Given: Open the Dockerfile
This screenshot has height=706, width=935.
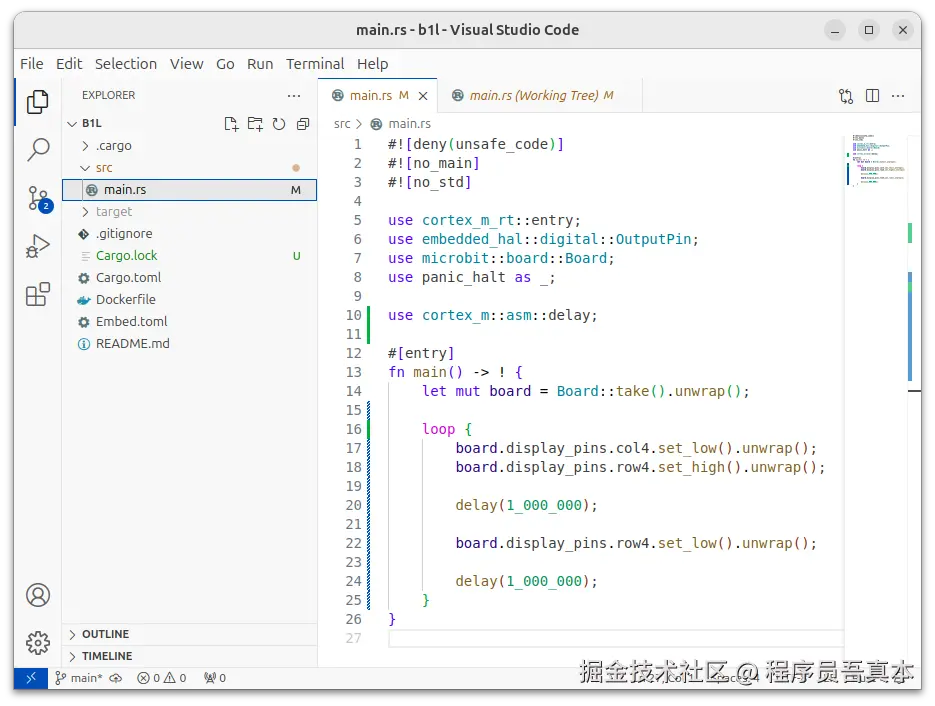Looking at the screenshot, I should pos(190,299).
